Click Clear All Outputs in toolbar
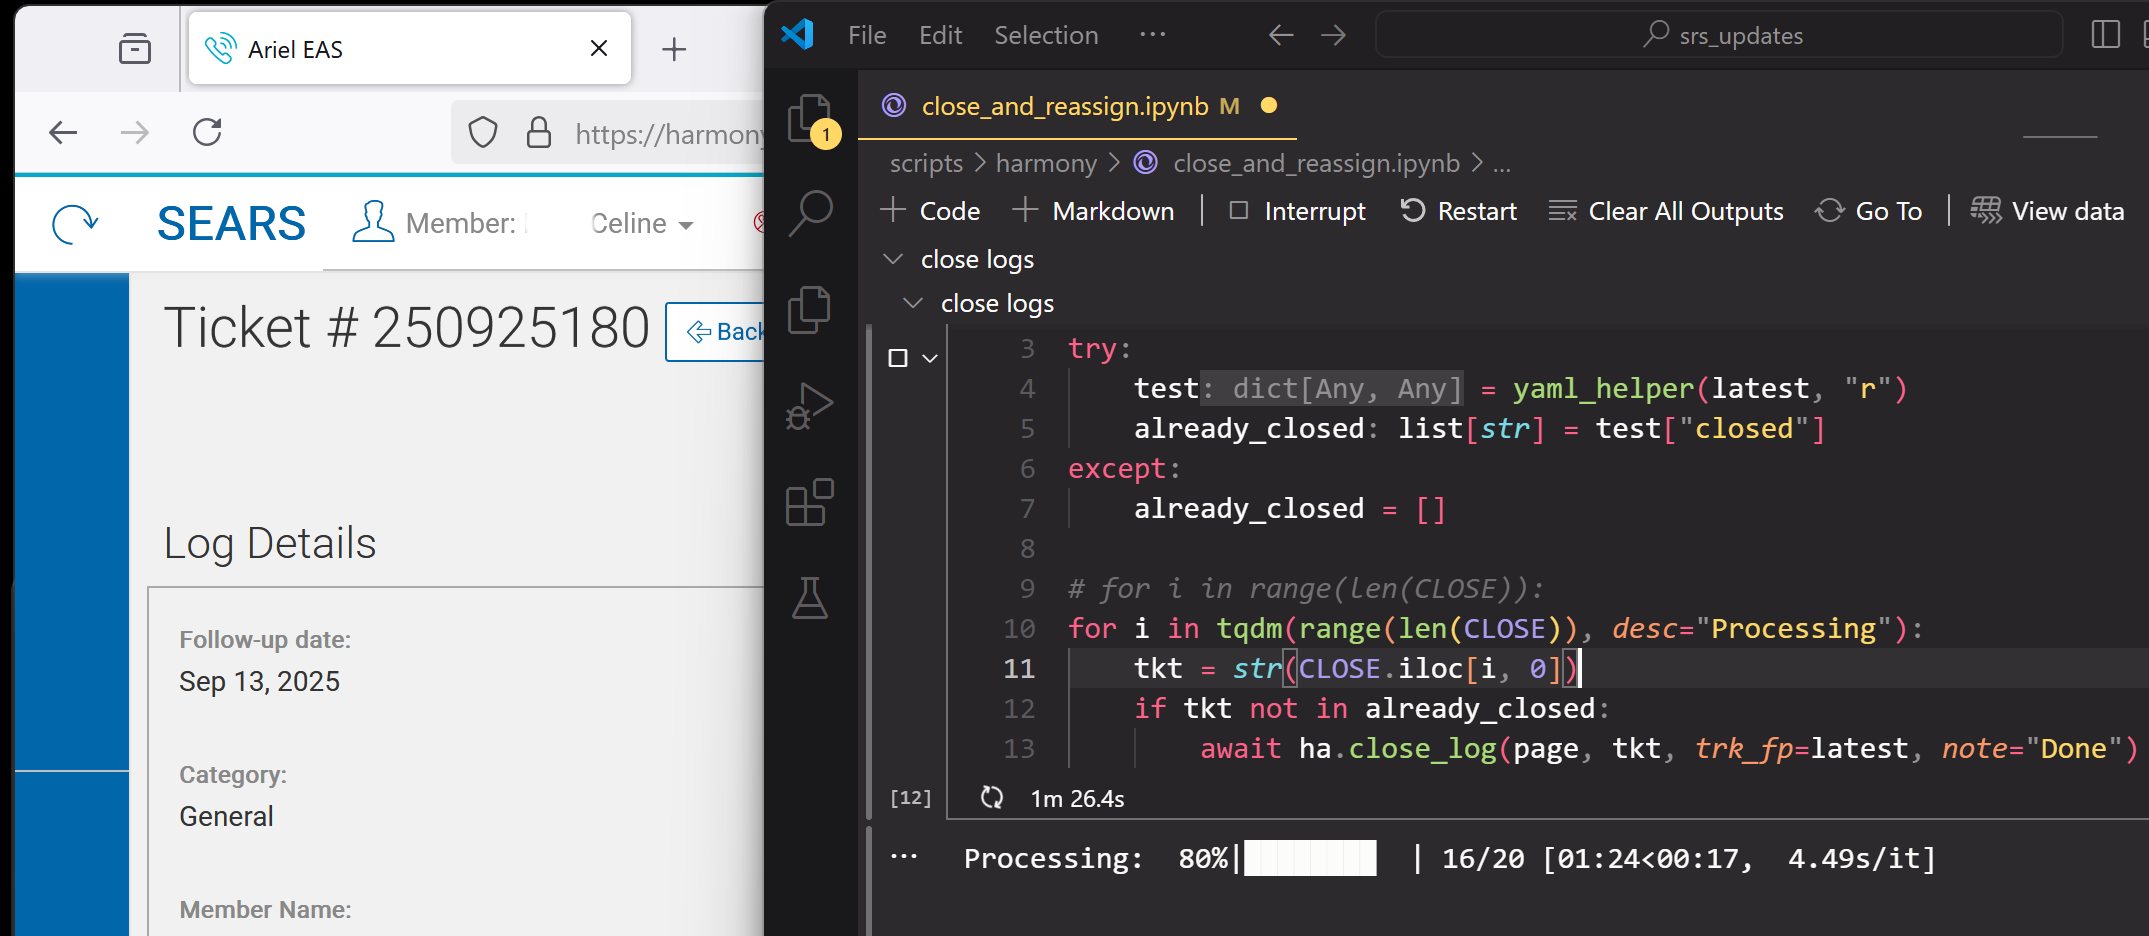The height and width of the screenshot is (936, 2149). [1666, 211]
